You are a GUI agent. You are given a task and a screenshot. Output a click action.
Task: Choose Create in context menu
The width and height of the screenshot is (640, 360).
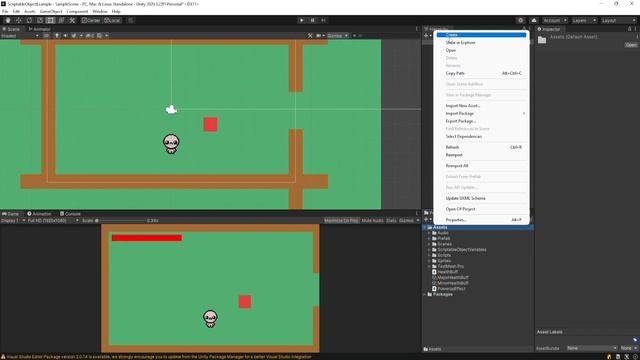(481, 35)
